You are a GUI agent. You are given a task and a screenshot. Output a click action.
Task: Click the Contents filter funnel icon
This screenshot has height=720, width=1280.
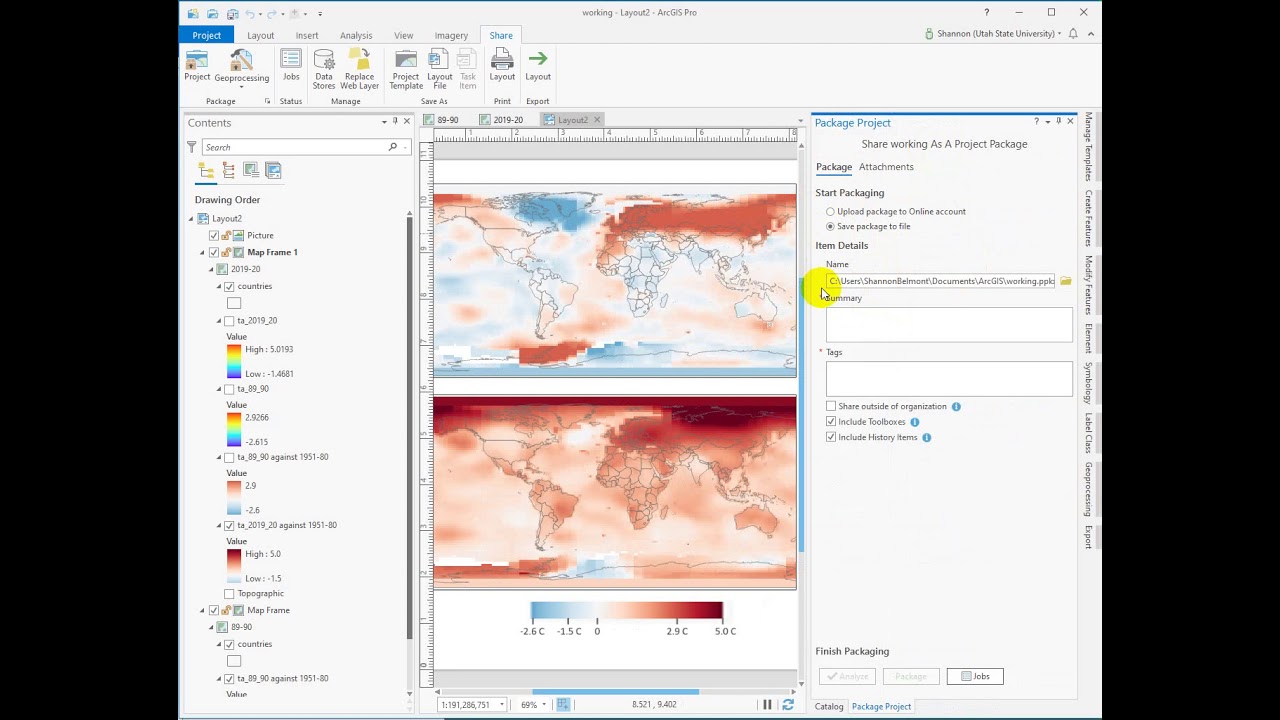pyautogui.click(x=192, y=147)
